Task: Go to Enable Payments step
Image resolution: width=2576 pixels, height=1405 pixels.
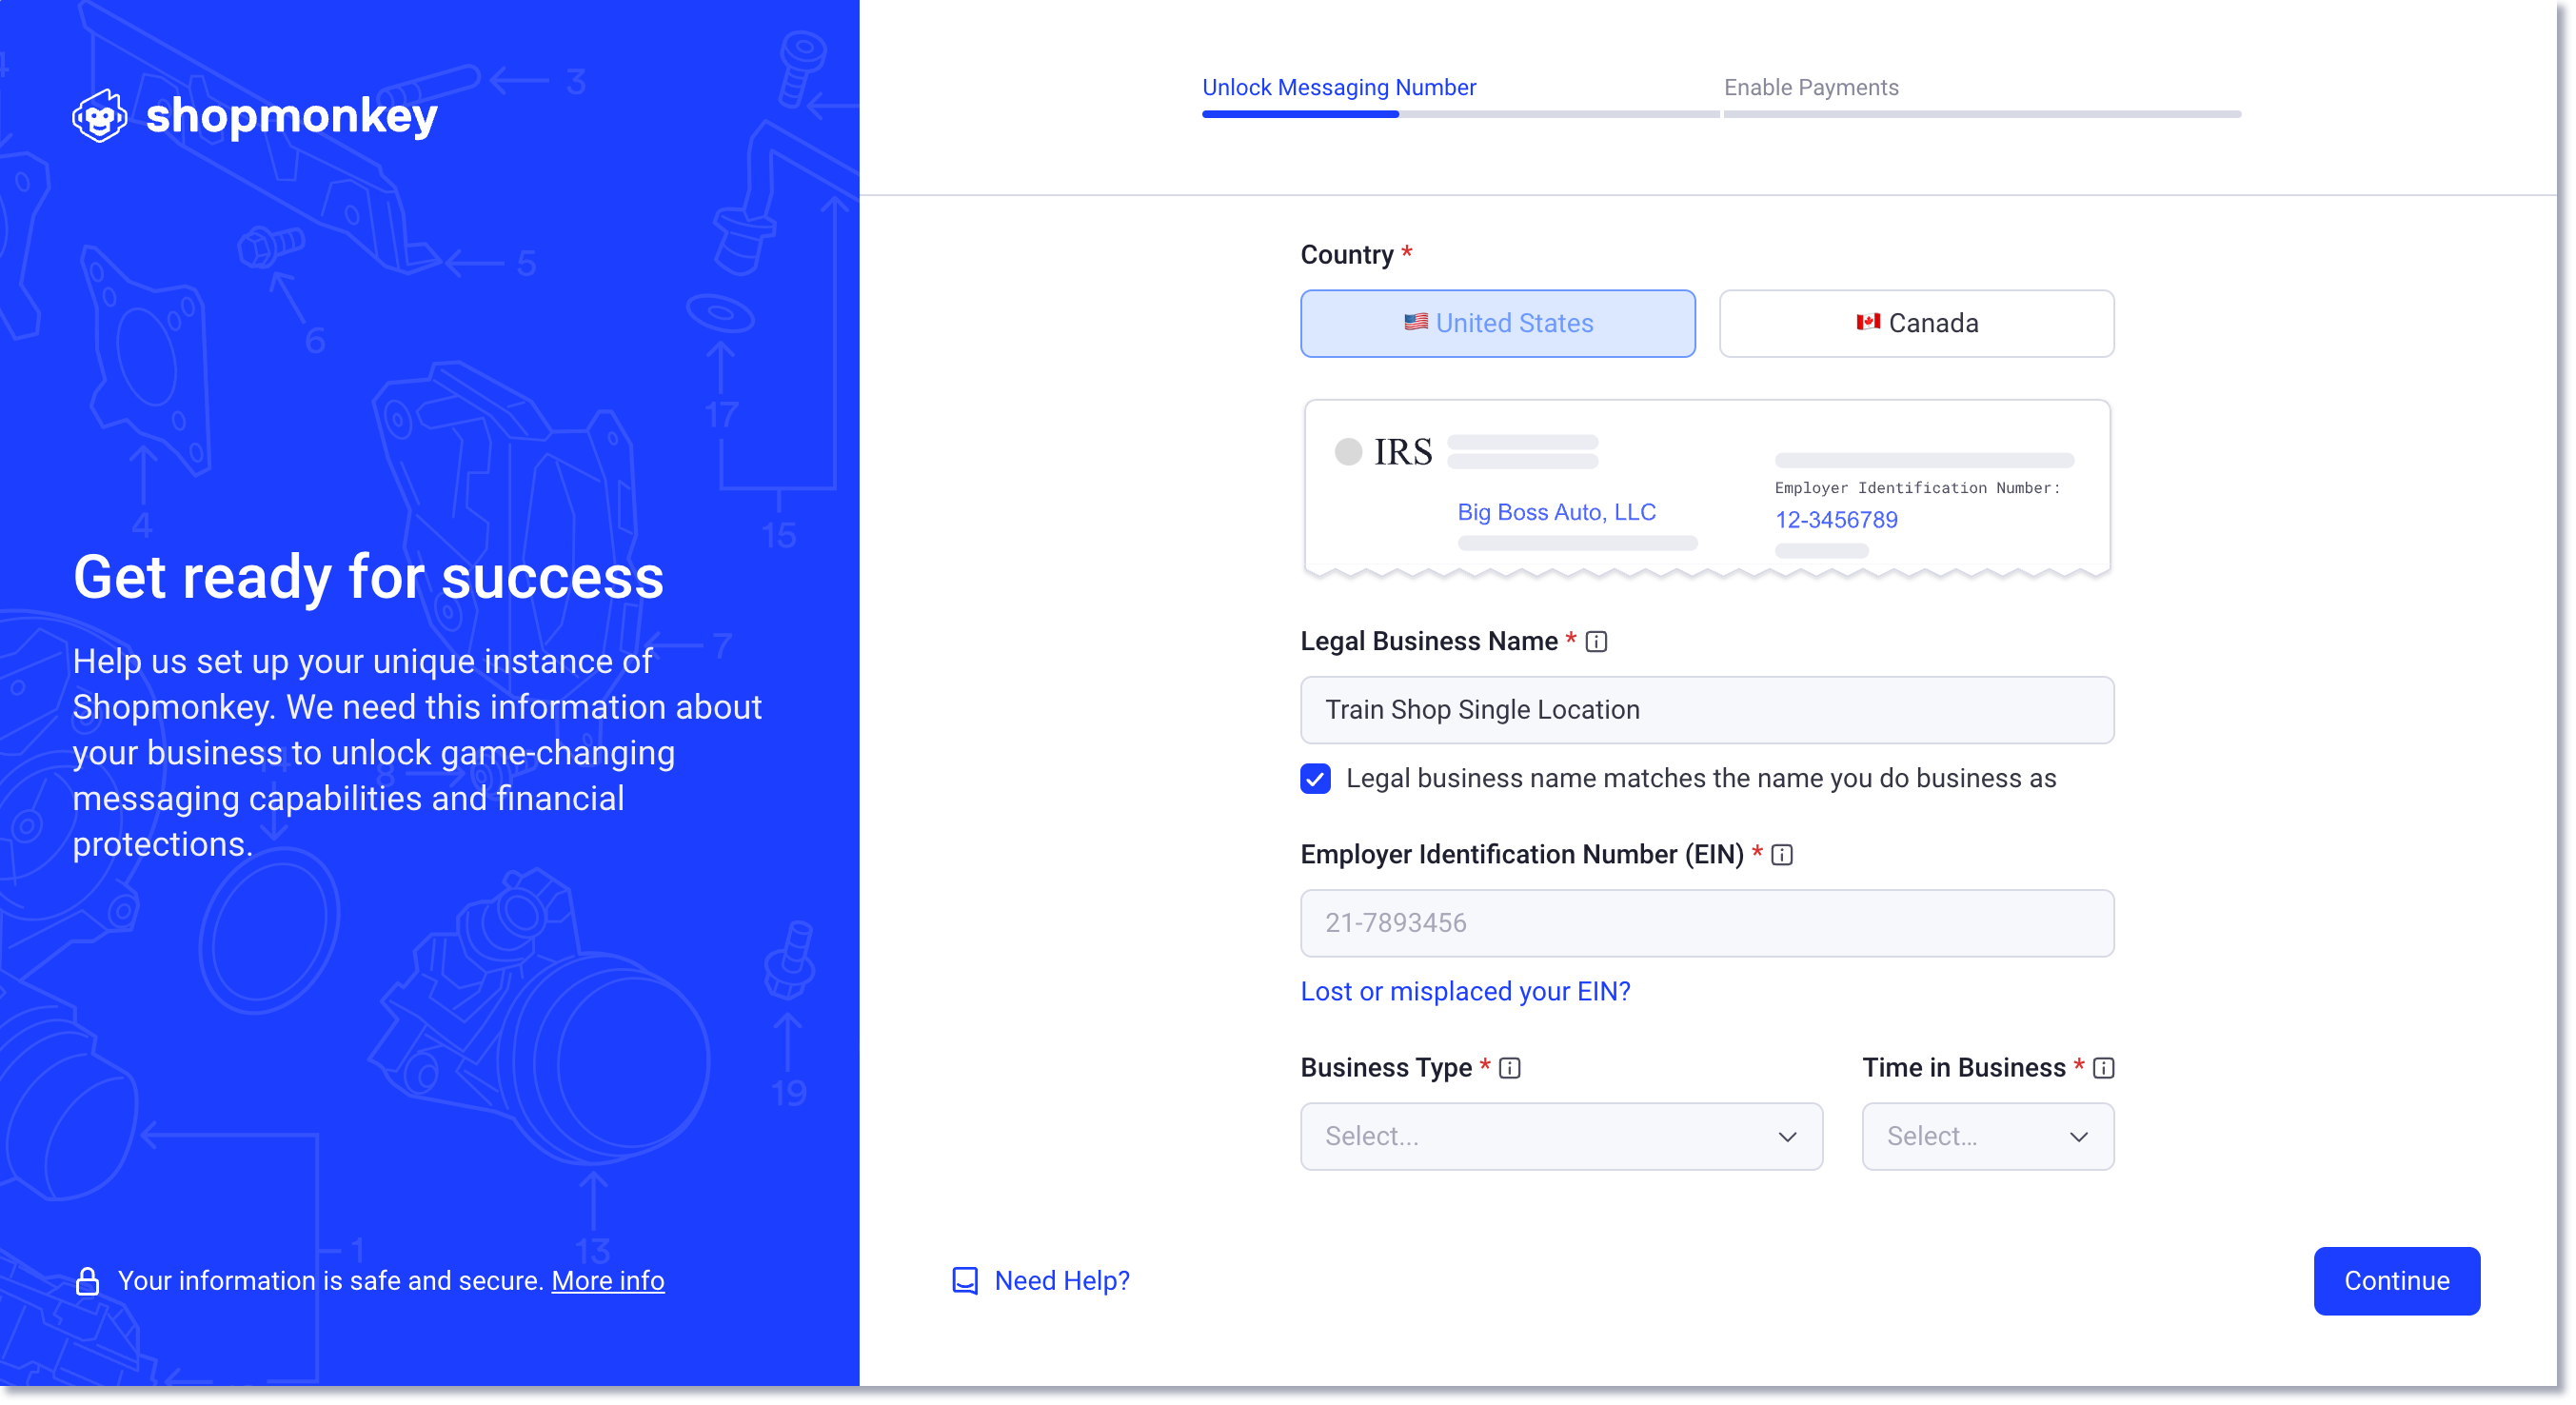Action: [x=1811, y=87]
